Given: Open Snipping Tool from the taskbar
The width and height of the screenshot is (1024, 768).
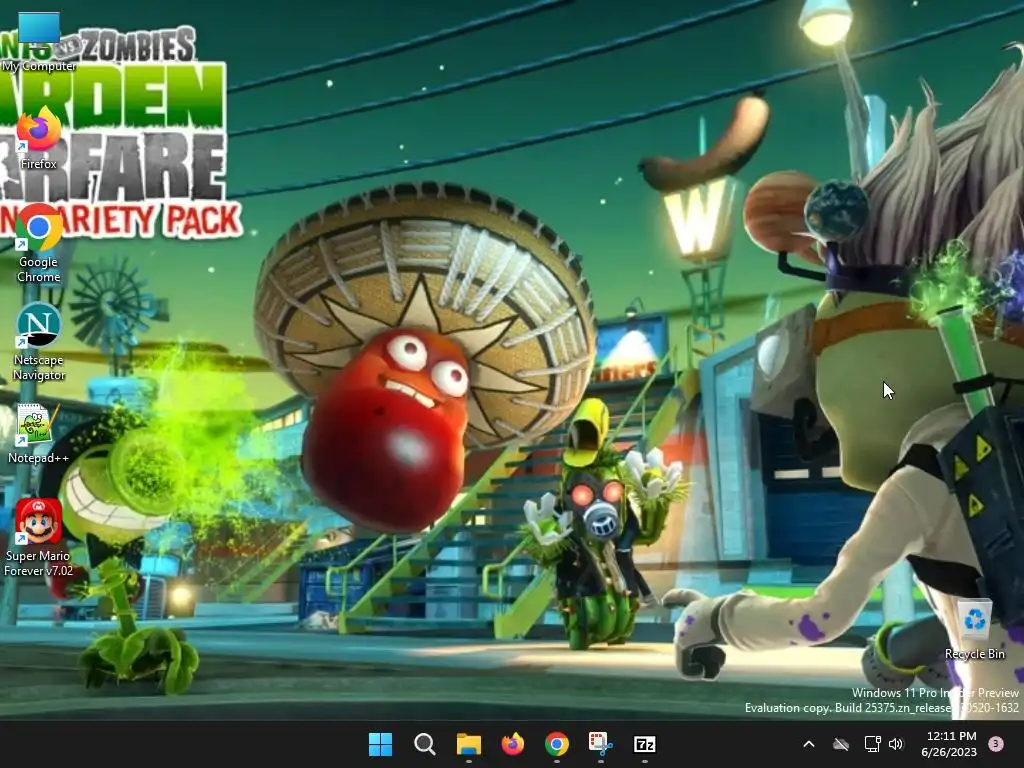Looking at the screenshot, I should coord(601,744).
